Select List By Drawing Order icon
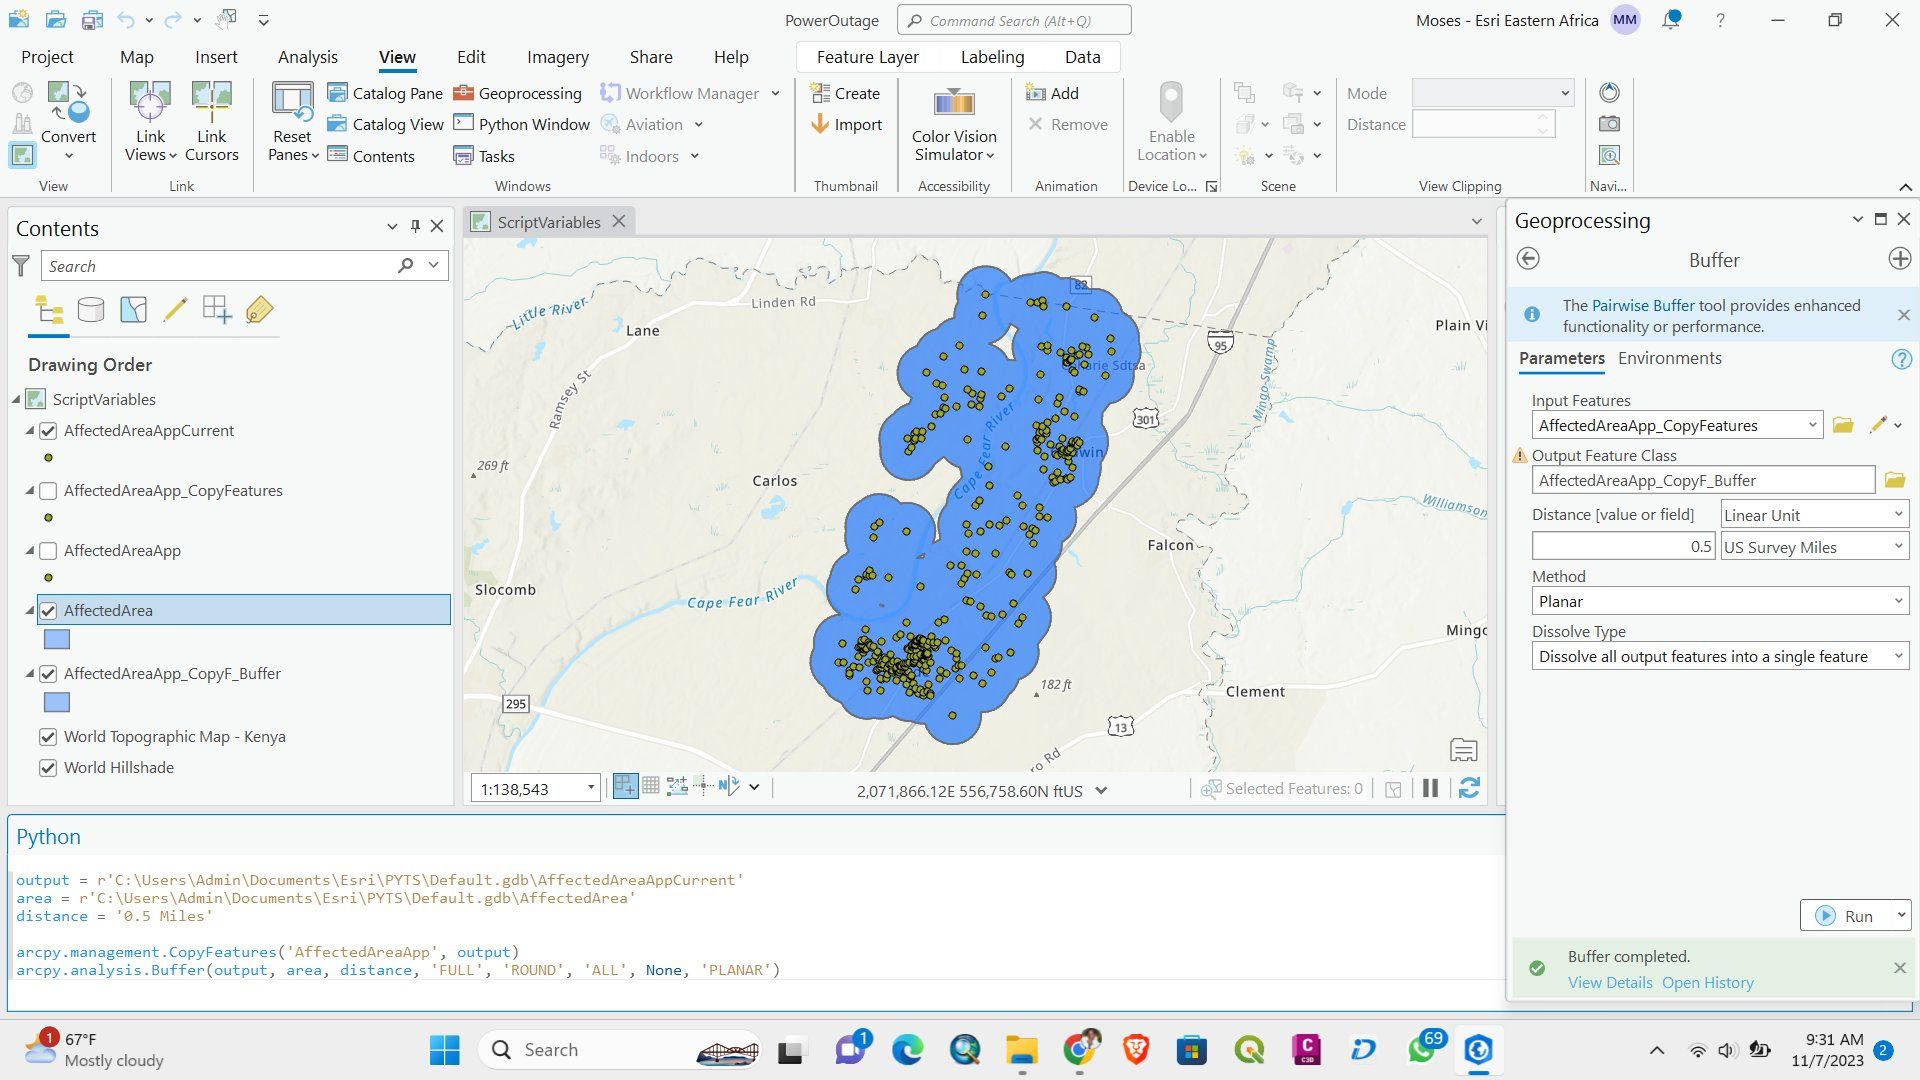 click(49, 310)
